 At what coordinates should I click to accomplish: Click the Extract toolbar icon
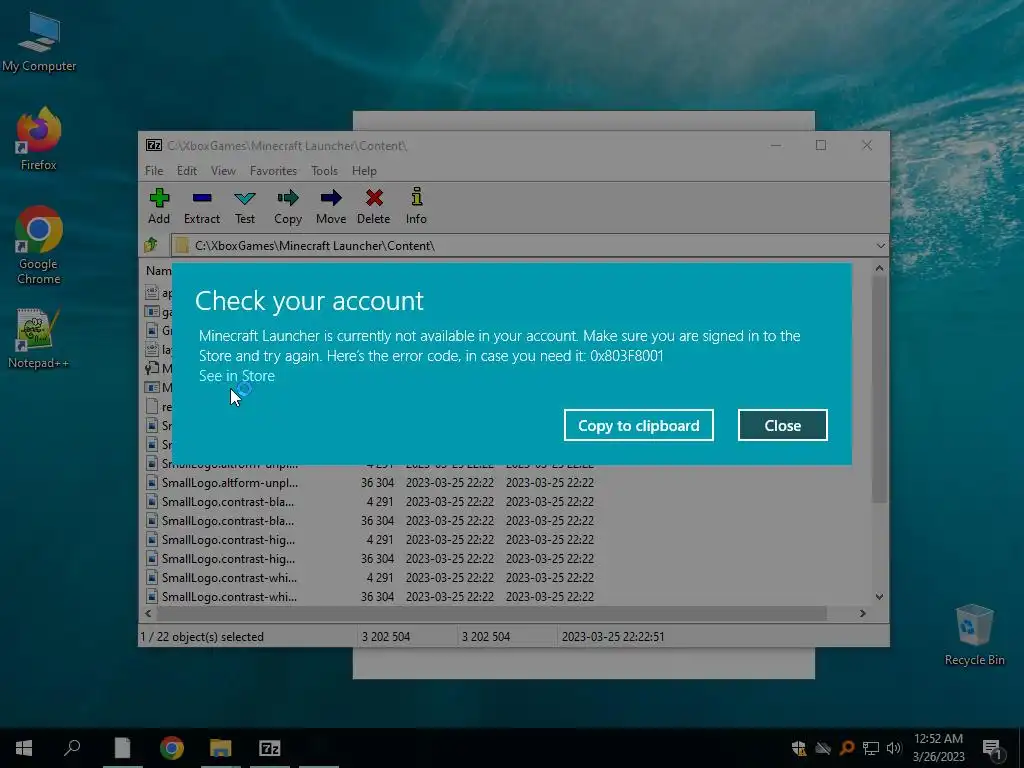(x=202, y=206)
